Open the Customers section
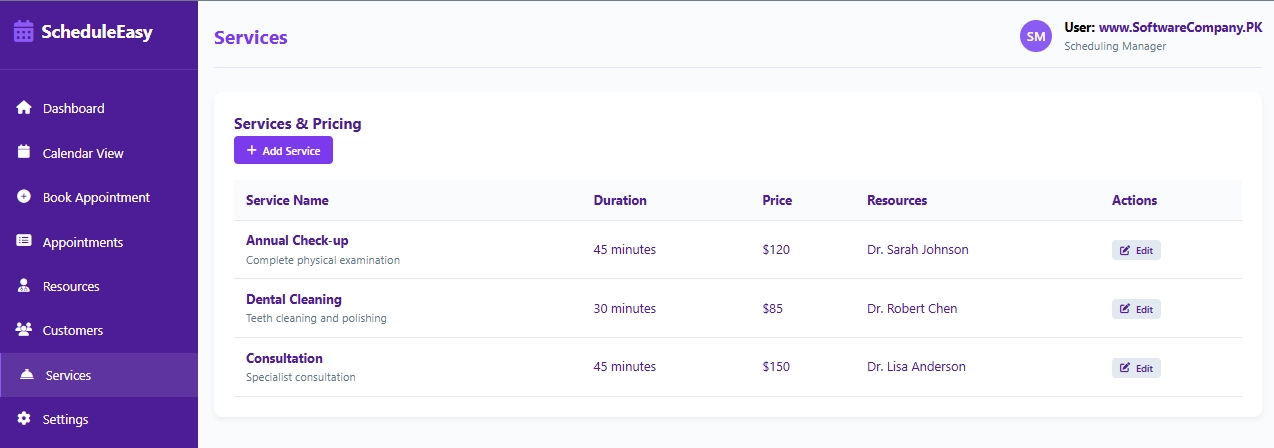 (72, 330)
